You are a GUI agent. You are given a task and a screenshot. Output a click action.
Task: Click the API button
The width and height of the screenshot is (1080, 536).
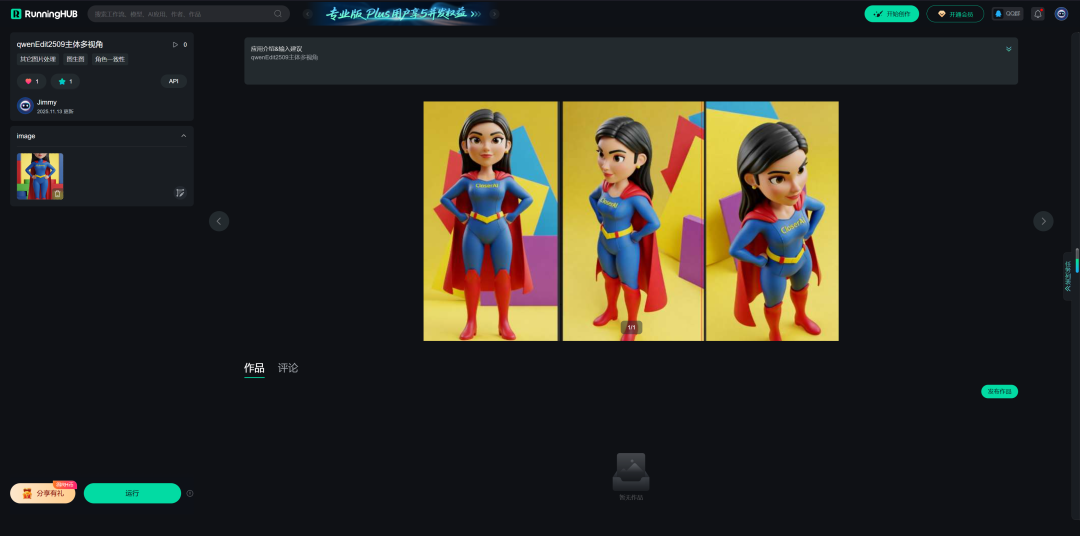(174, 81)
